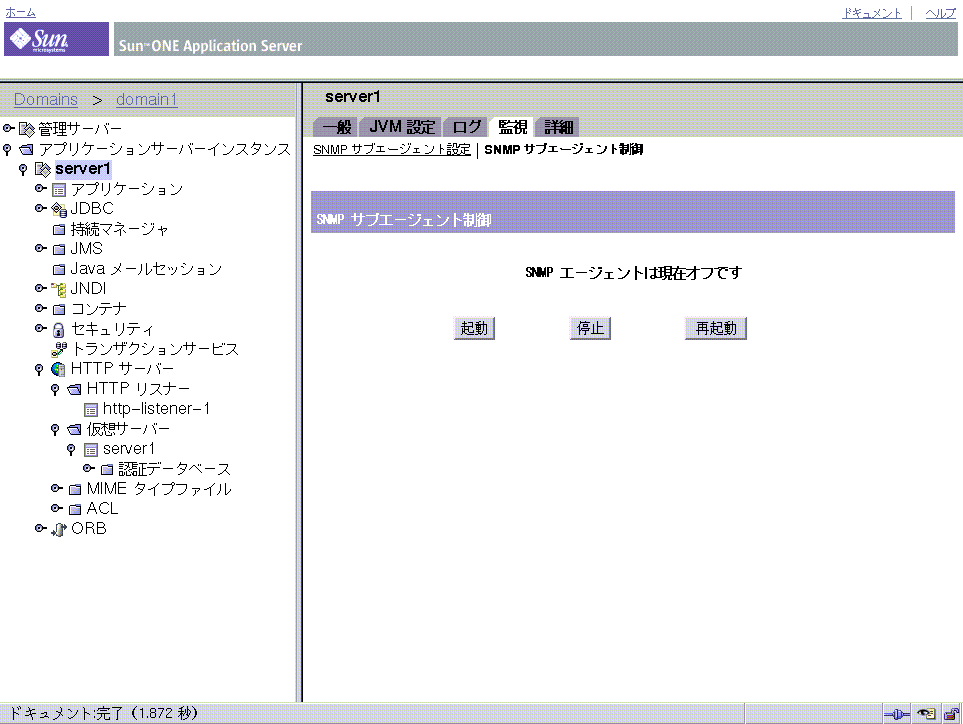Screen dimensions: 963x724
Task: Switch to the 一般 tab
Action: pyautogui.click(x=337, y=127)
